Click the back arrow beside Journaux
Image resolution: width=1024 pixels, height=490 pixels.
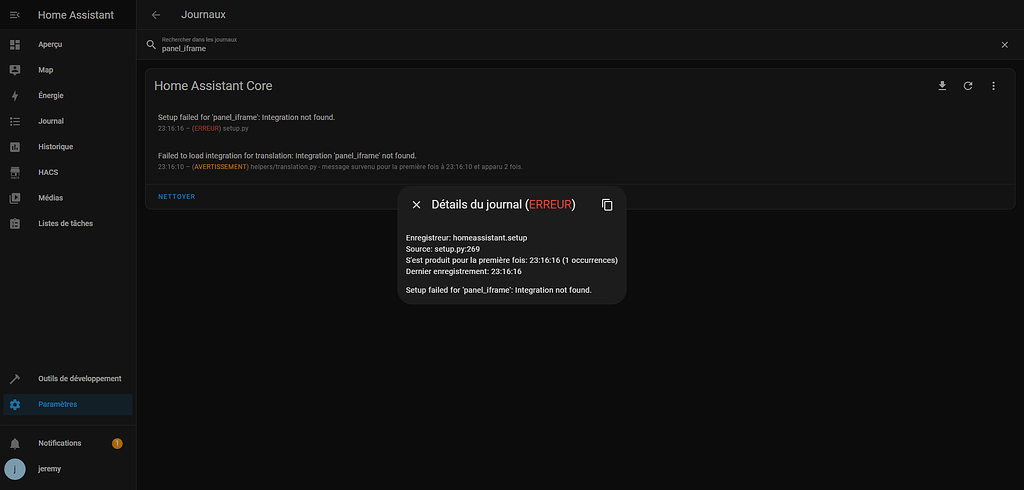[x=156, y=15]
